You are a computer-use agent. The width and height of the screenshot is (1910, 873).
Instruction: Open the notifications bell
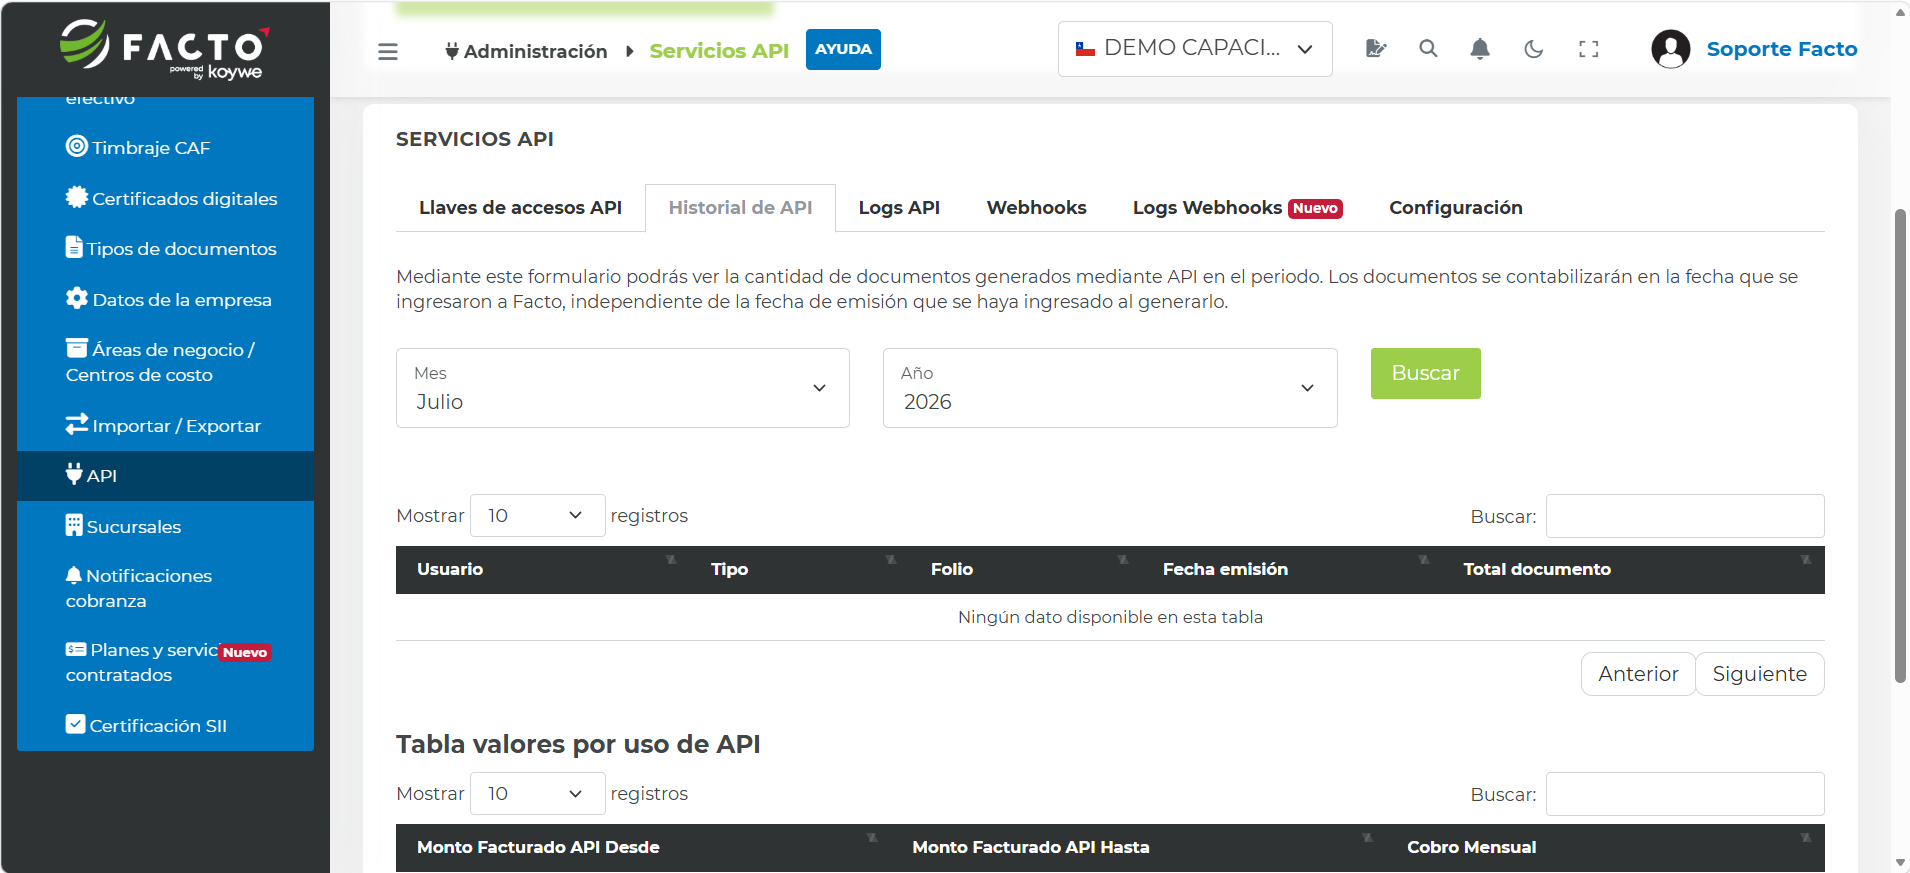(x=1480, y=49)
